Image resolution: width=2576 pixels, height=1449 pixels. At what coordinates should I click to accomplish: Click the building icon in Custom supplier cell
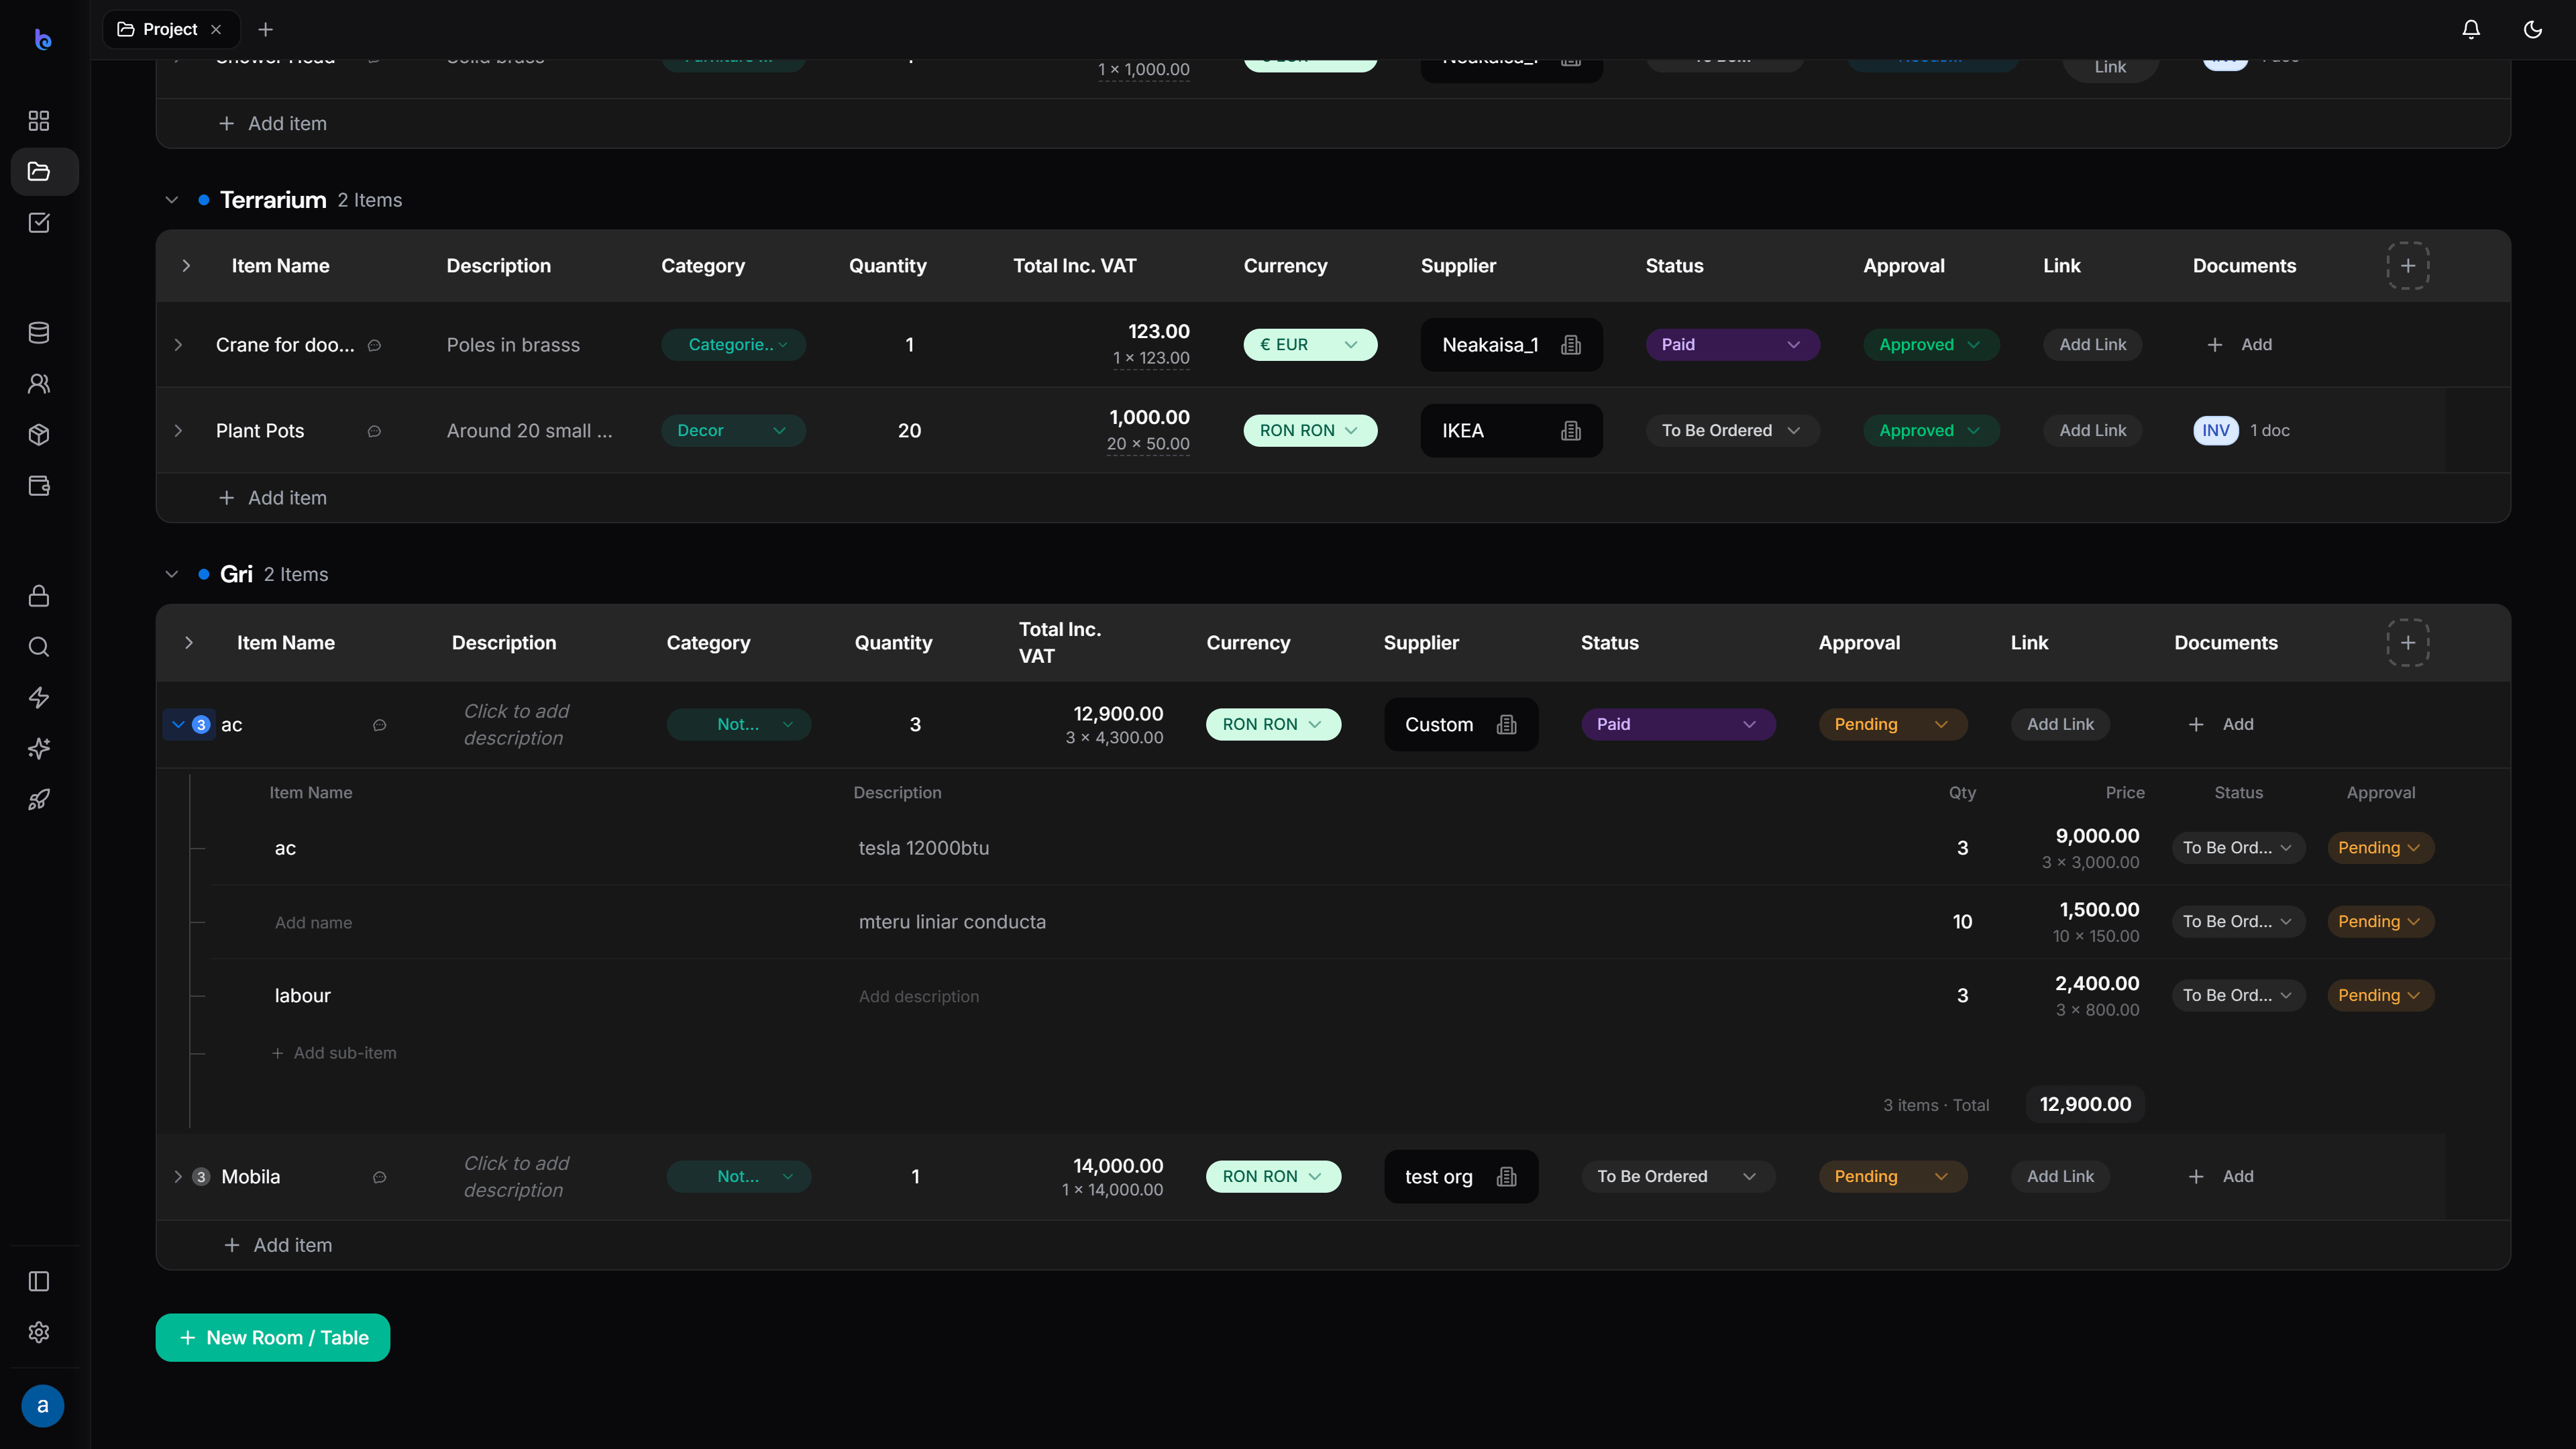(x=1507, y=725)
